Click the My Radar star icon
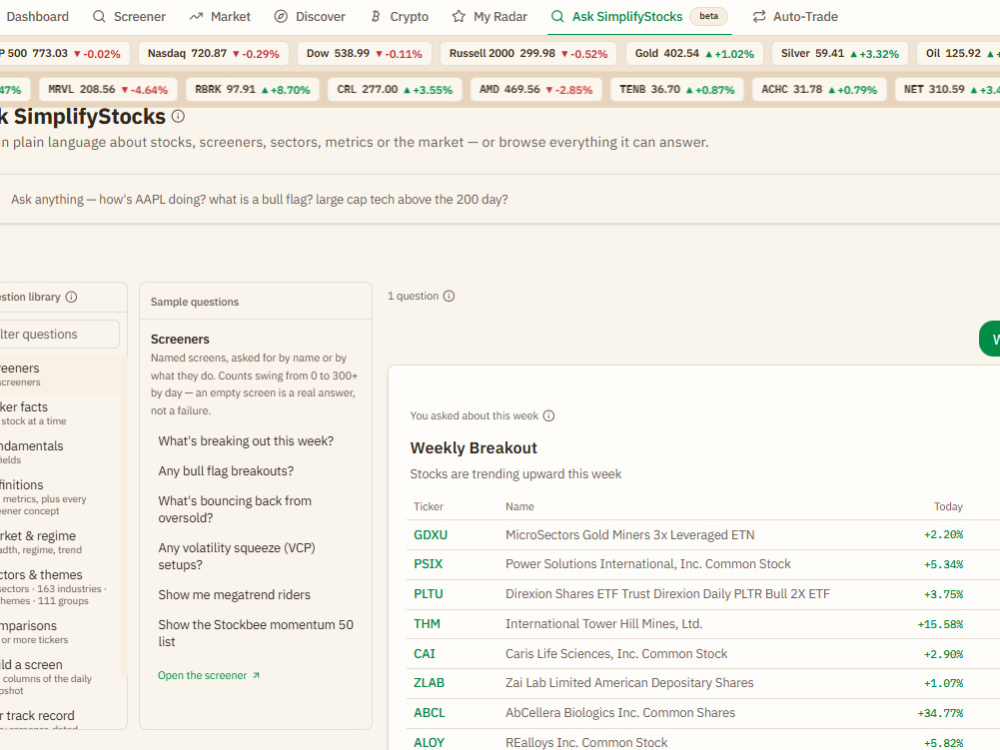The width and height of the screenshot is (1000, 750). pos(459,17)
